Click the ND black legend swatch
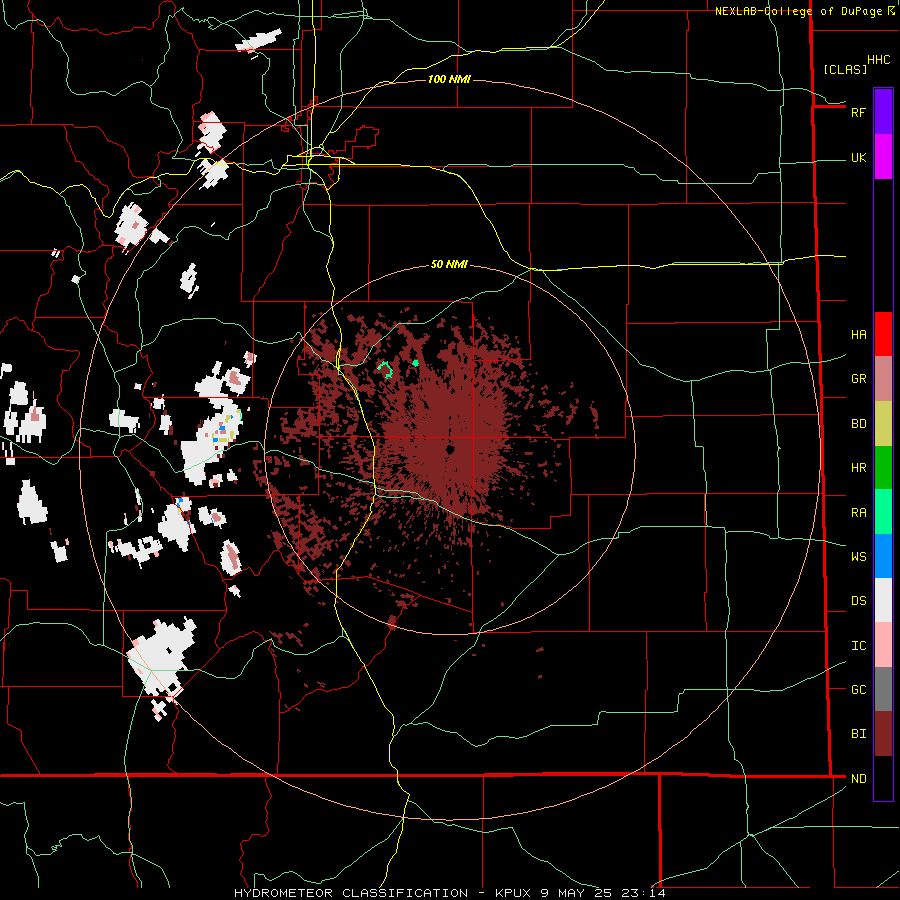 [x=883, y=778]
